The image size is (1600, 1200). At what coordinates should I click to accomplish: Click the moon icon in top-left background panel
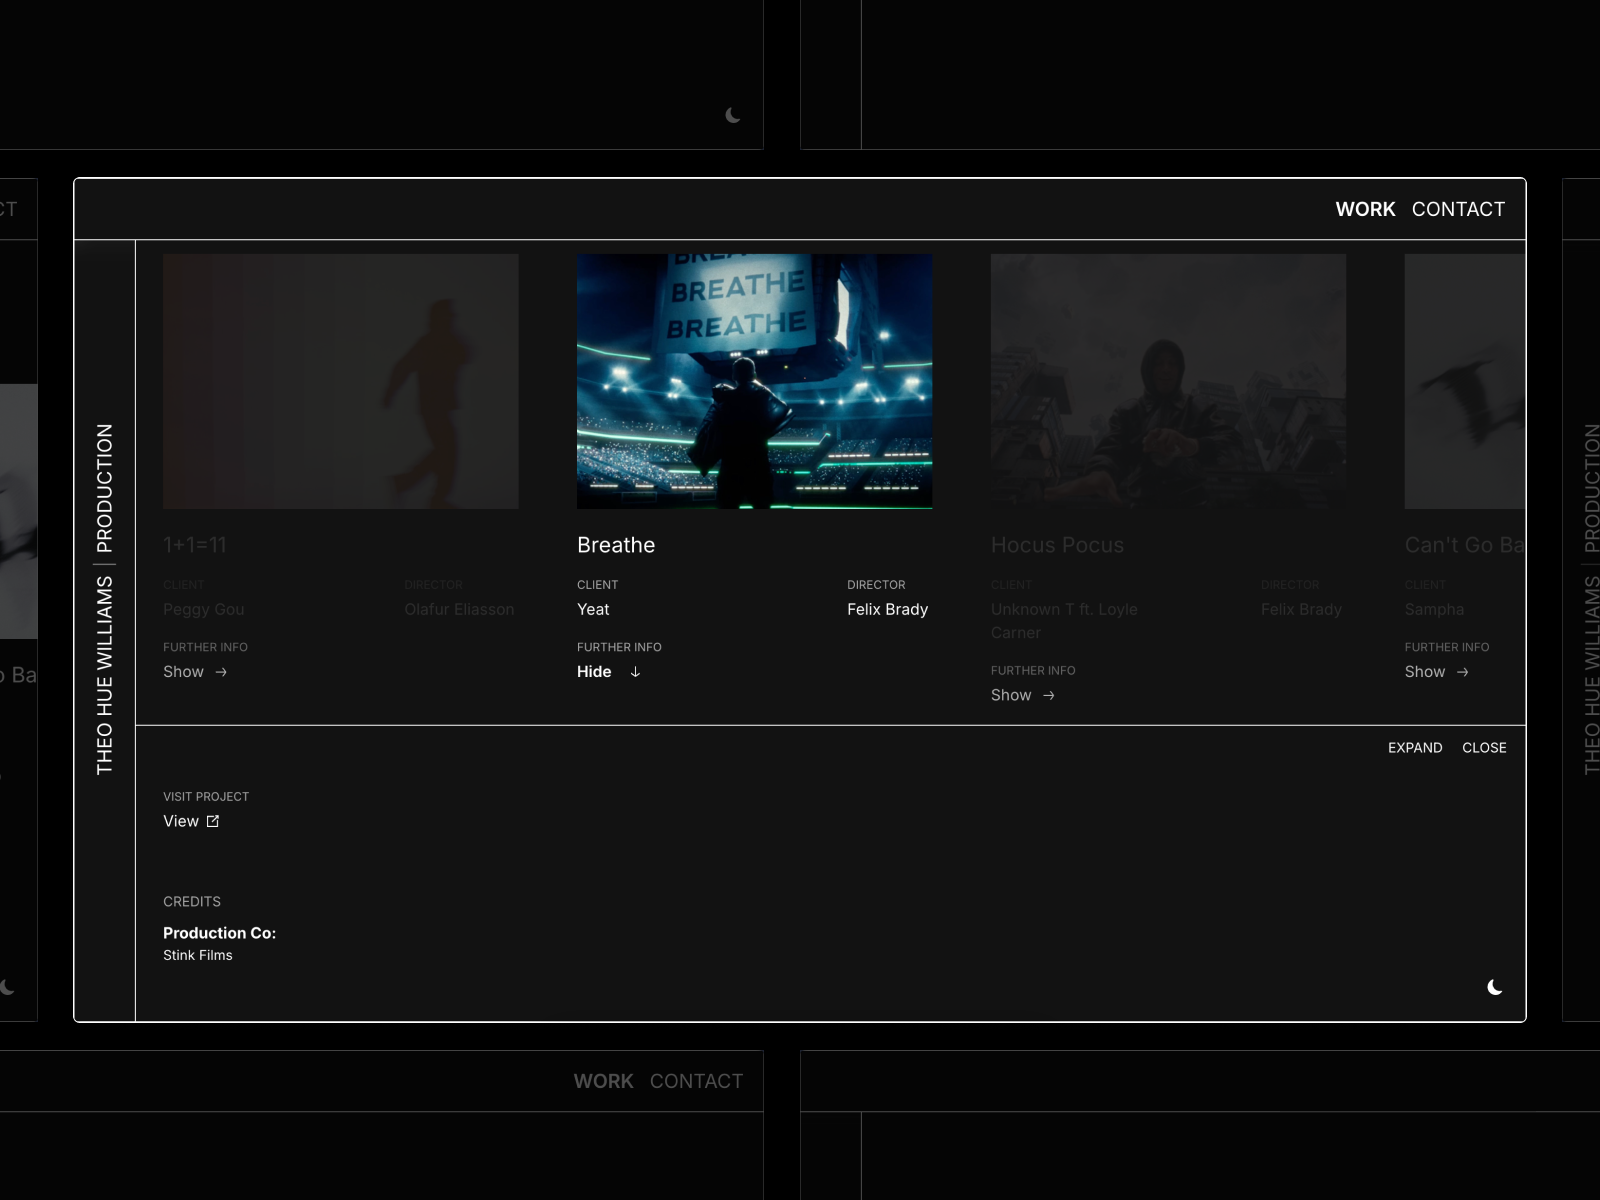pyautogui.click(x=733, y=115)
